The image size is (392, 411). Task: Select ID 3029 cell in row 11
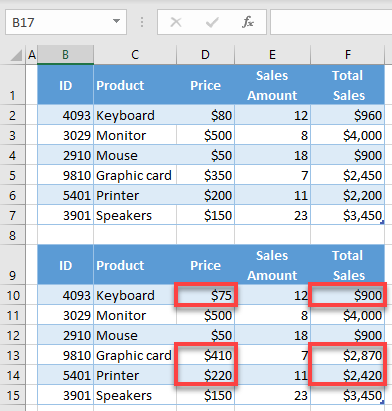(65, 315)
